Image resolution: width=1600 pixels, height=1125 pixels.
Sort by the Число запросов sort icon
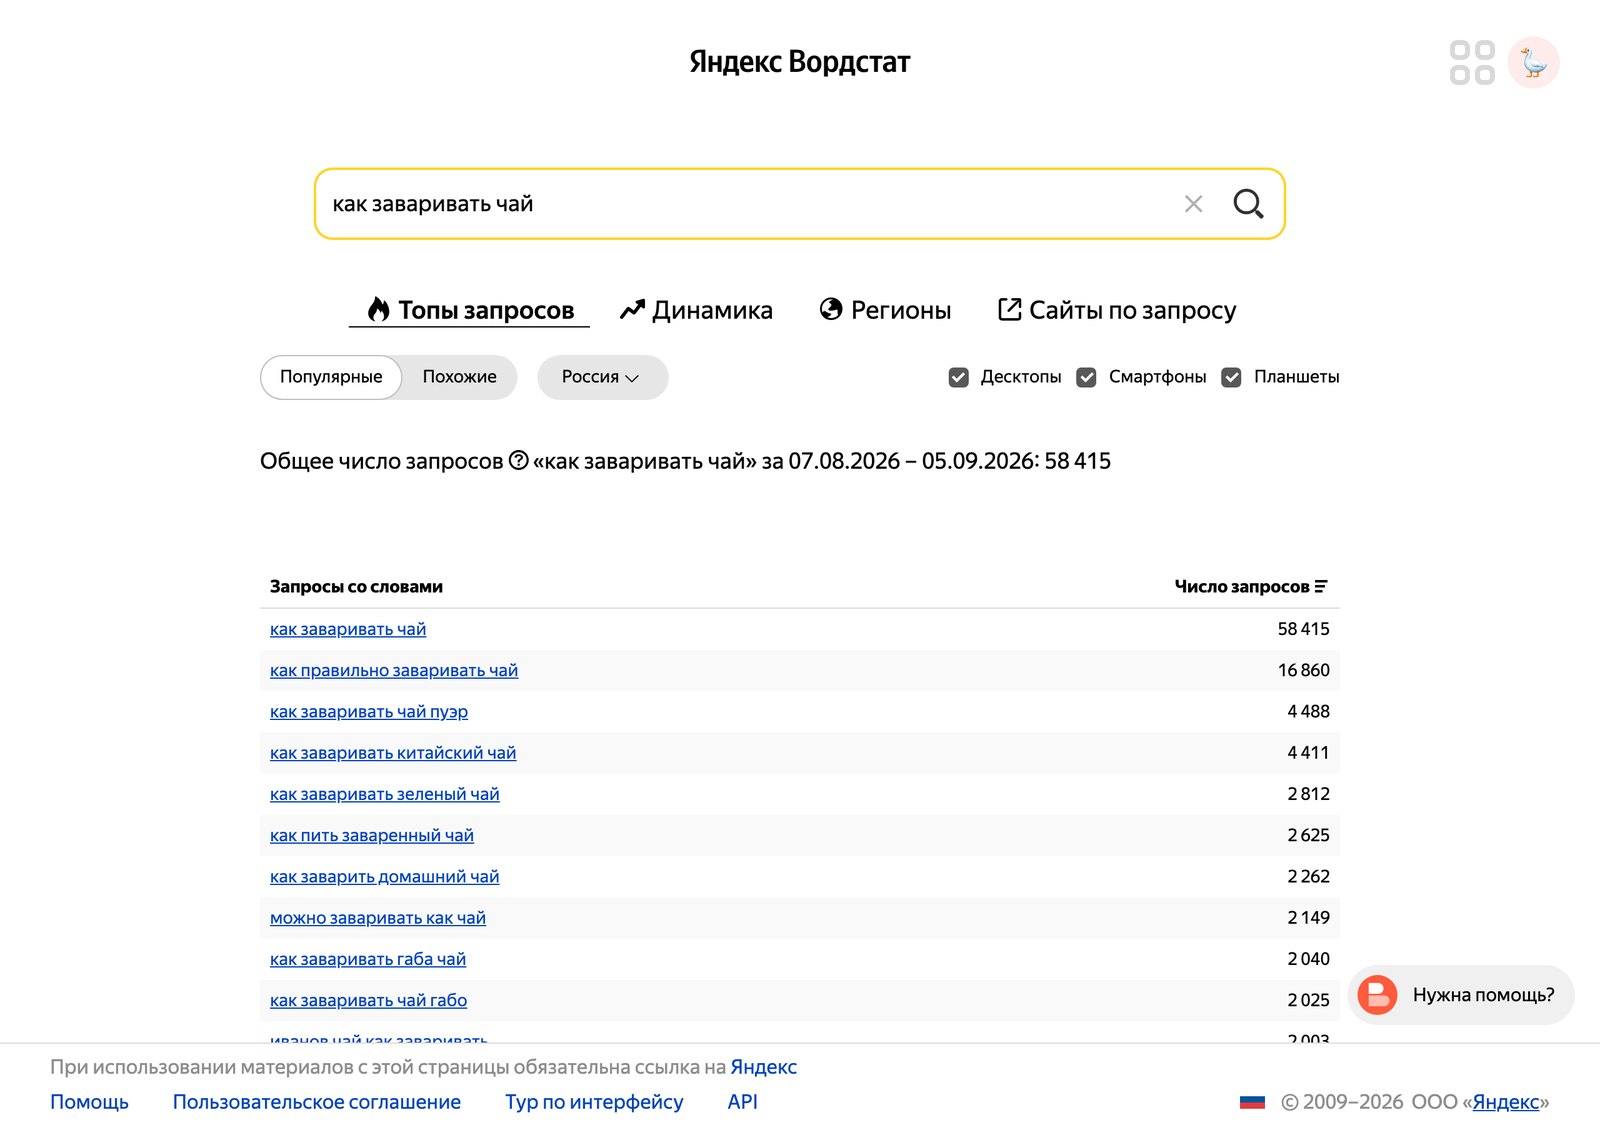coord(1321,586)
